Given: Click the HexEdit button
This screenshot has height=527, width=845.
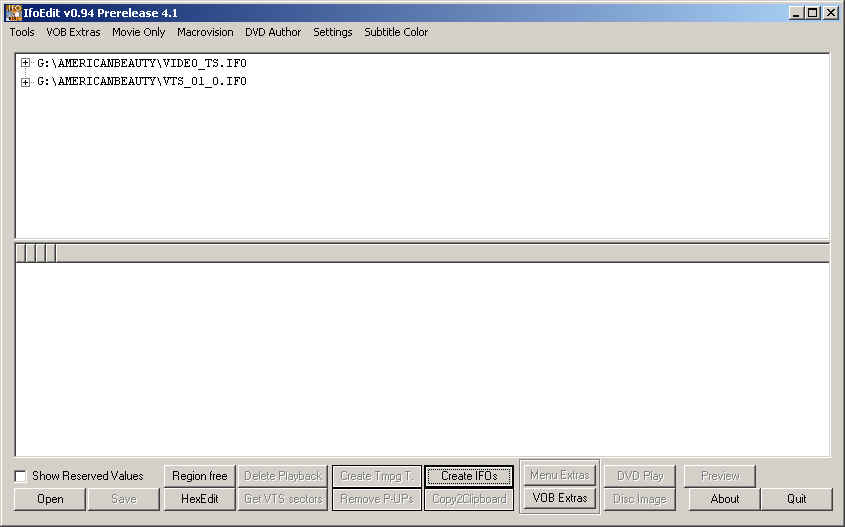Looking at the screenshot, I should point(199,499).
